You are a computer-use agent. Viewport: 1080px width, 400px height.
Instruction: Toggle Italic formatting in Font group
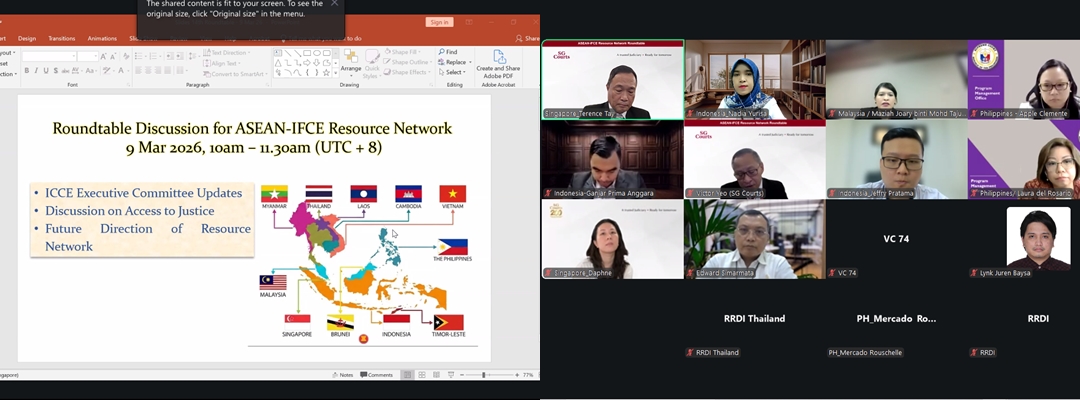click(x=37, y=70)
